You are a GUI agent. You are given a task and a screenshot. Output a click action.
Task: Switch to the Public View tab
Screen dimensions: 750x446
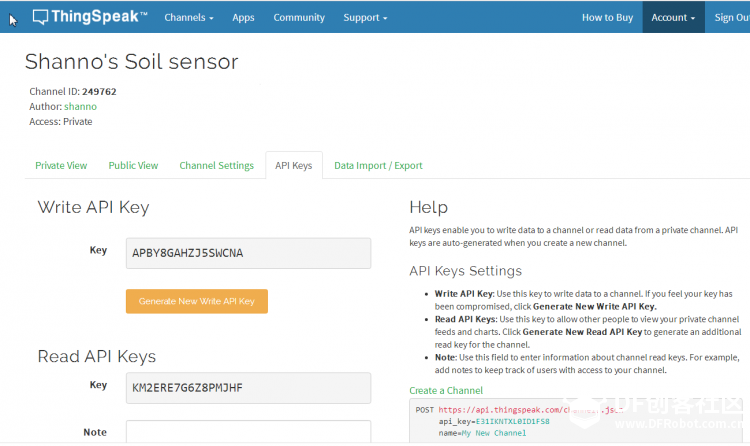133,166
